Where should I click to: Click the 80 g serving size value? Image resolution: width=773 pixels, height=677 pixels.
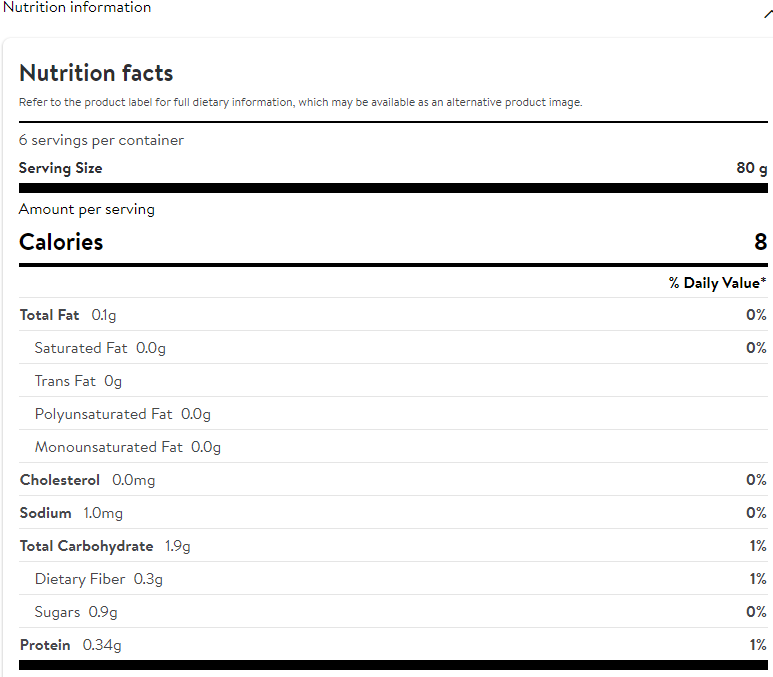coord(751,168)
